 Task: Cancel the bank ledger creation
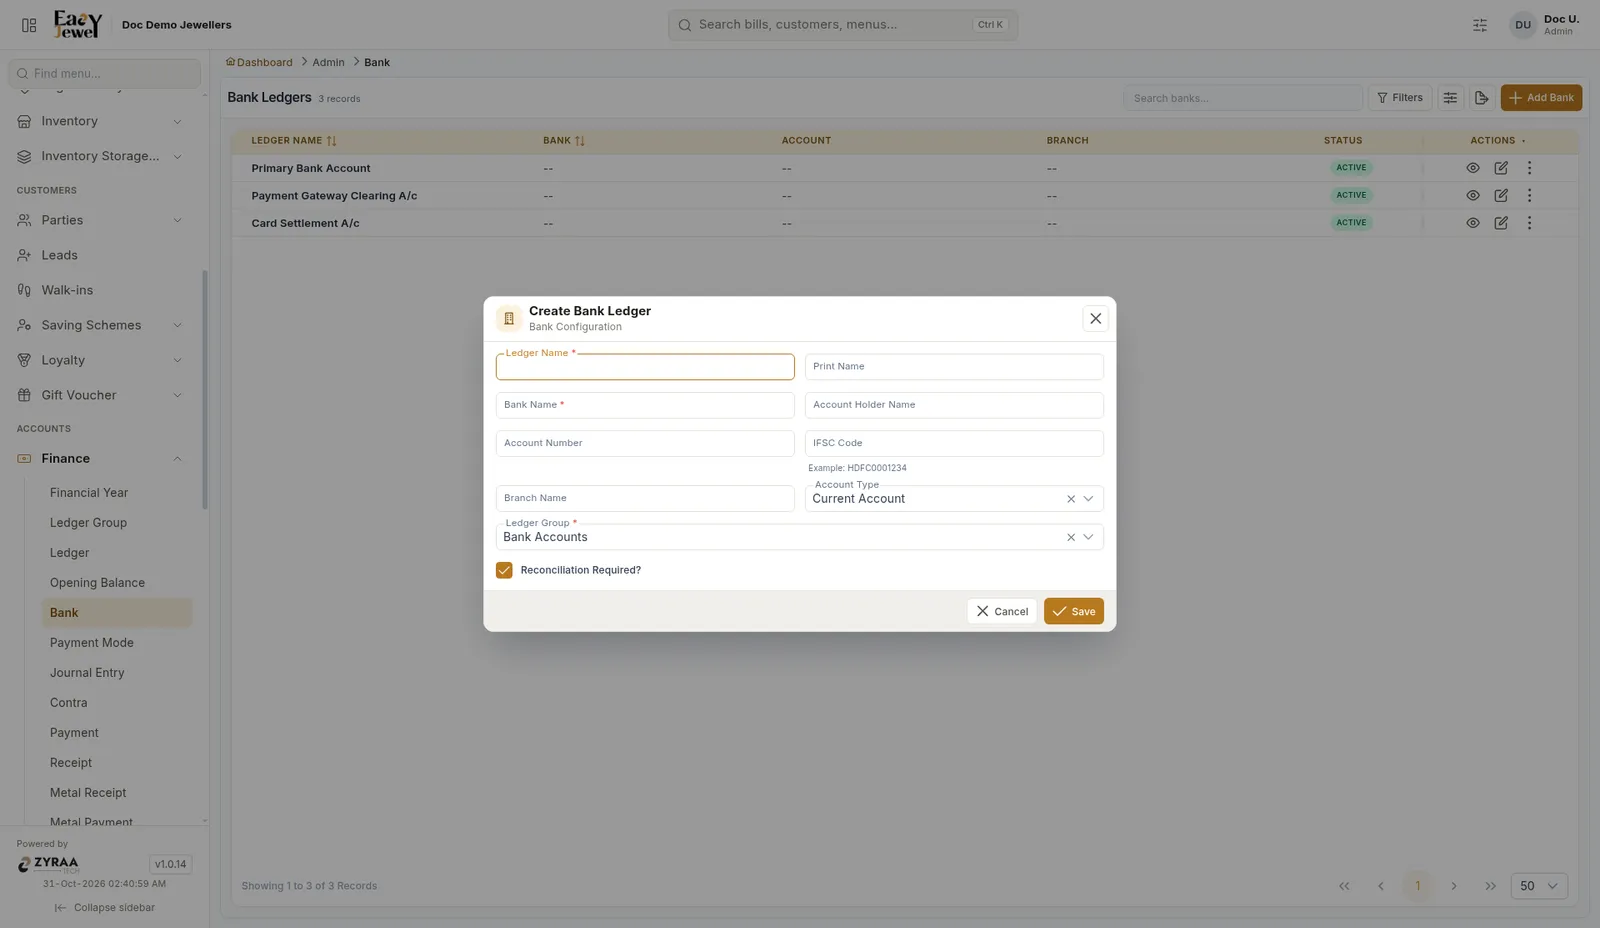(1002, 611)
